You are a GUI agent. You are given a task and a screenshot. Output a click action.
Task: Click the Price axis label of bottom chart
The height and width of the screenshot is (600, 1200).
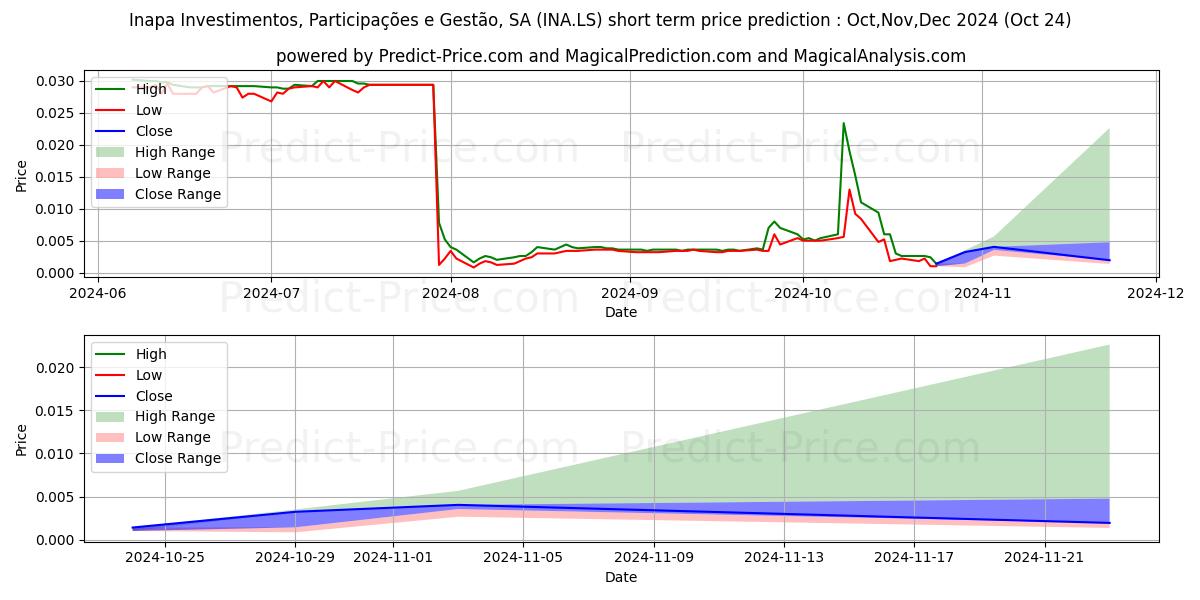pyautogui.click(x=21, y=439)
